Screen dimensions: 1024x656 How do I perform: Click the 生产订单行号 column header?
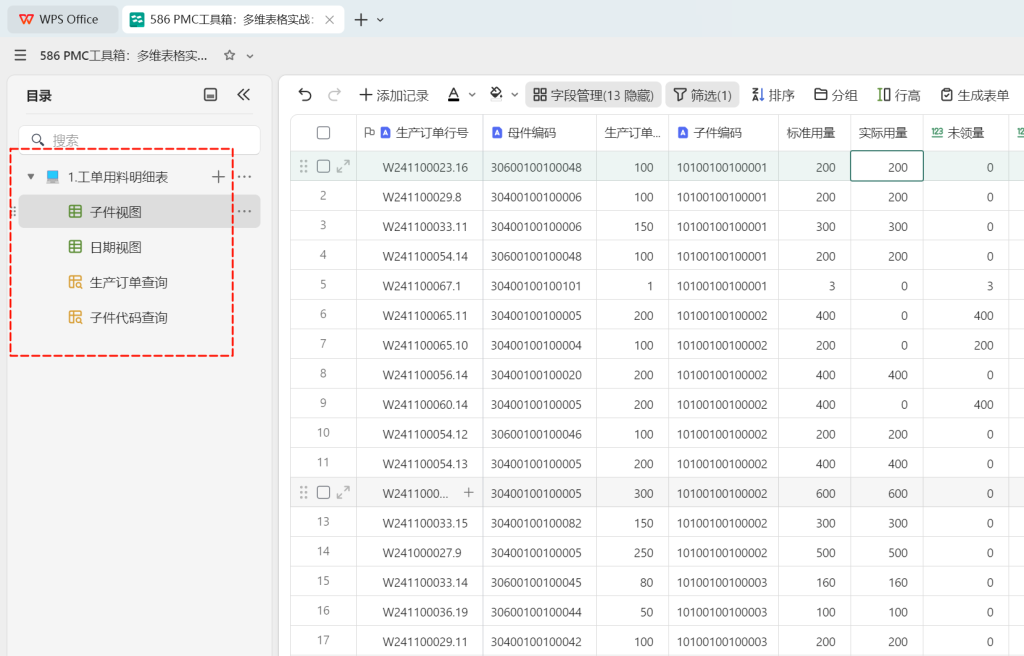tap(420, 133)
